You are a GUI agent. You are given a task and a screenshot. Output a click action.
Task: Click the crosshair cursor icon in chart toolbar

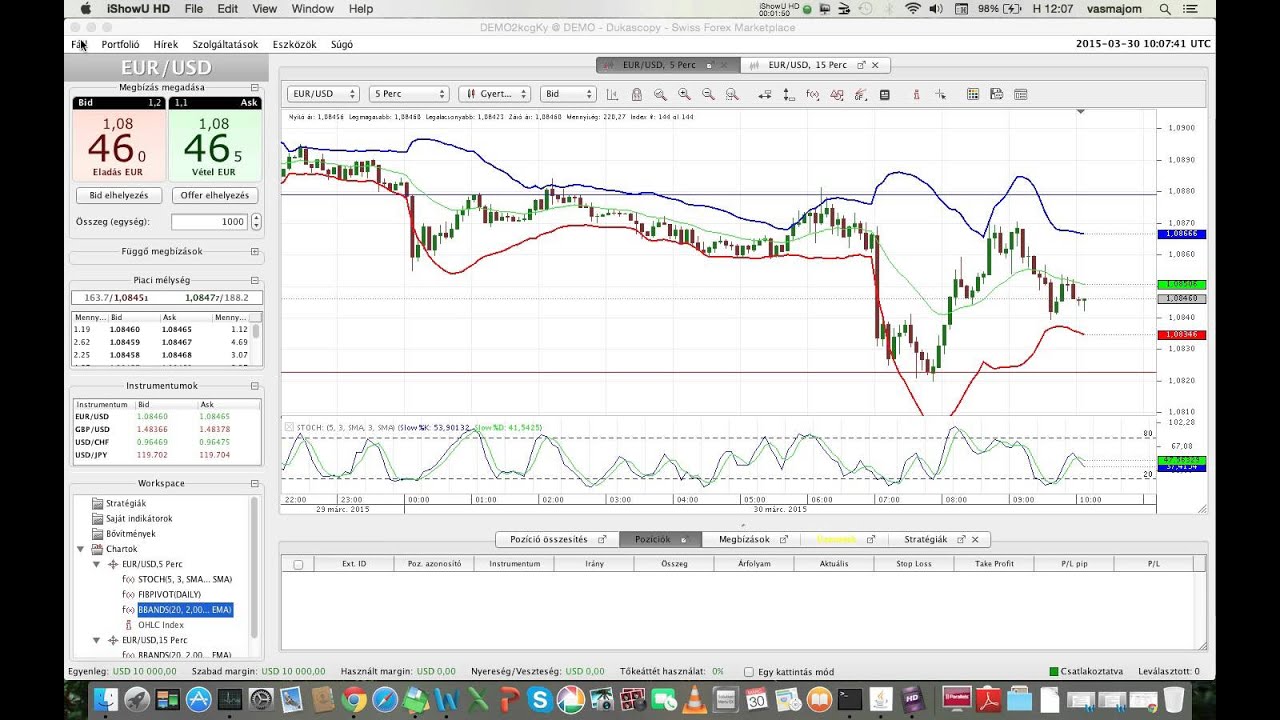(940, 94)
